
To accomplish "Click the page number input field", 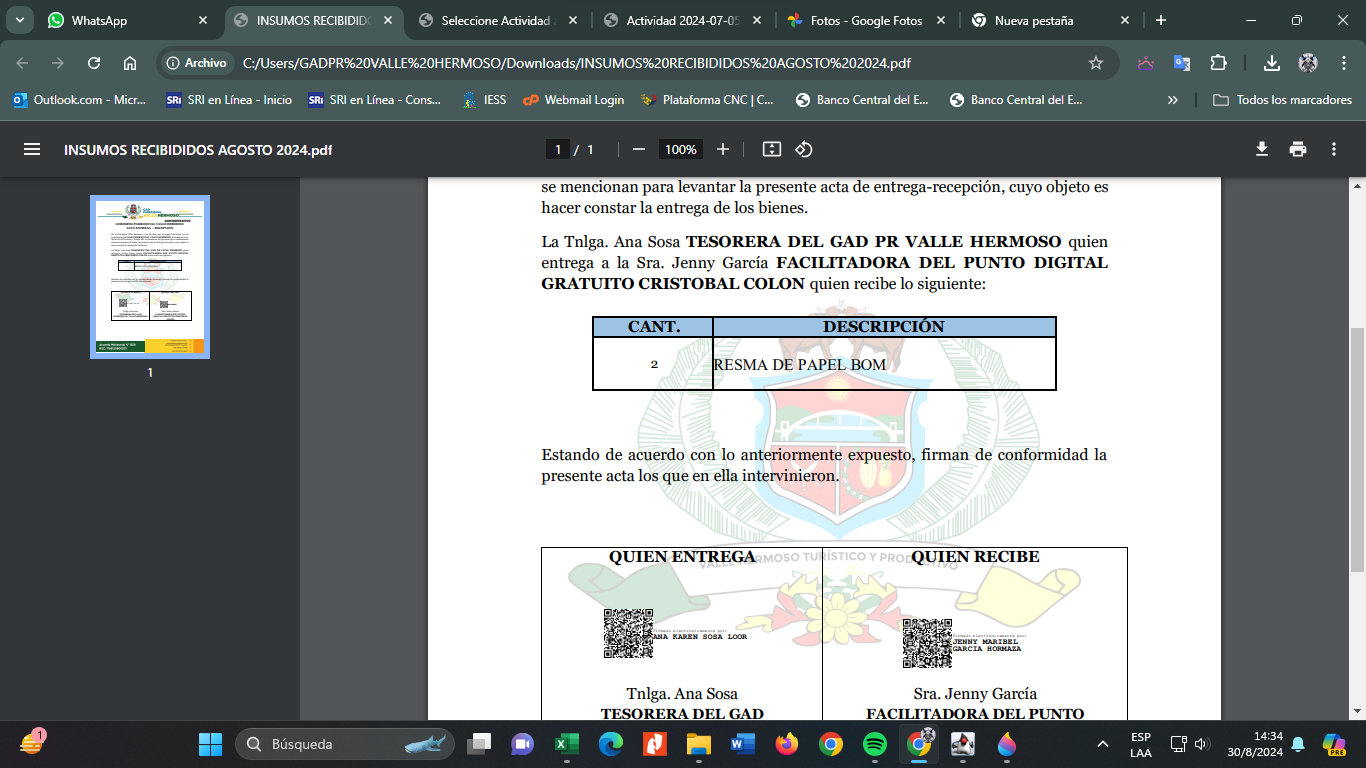I will coord(557,149).
